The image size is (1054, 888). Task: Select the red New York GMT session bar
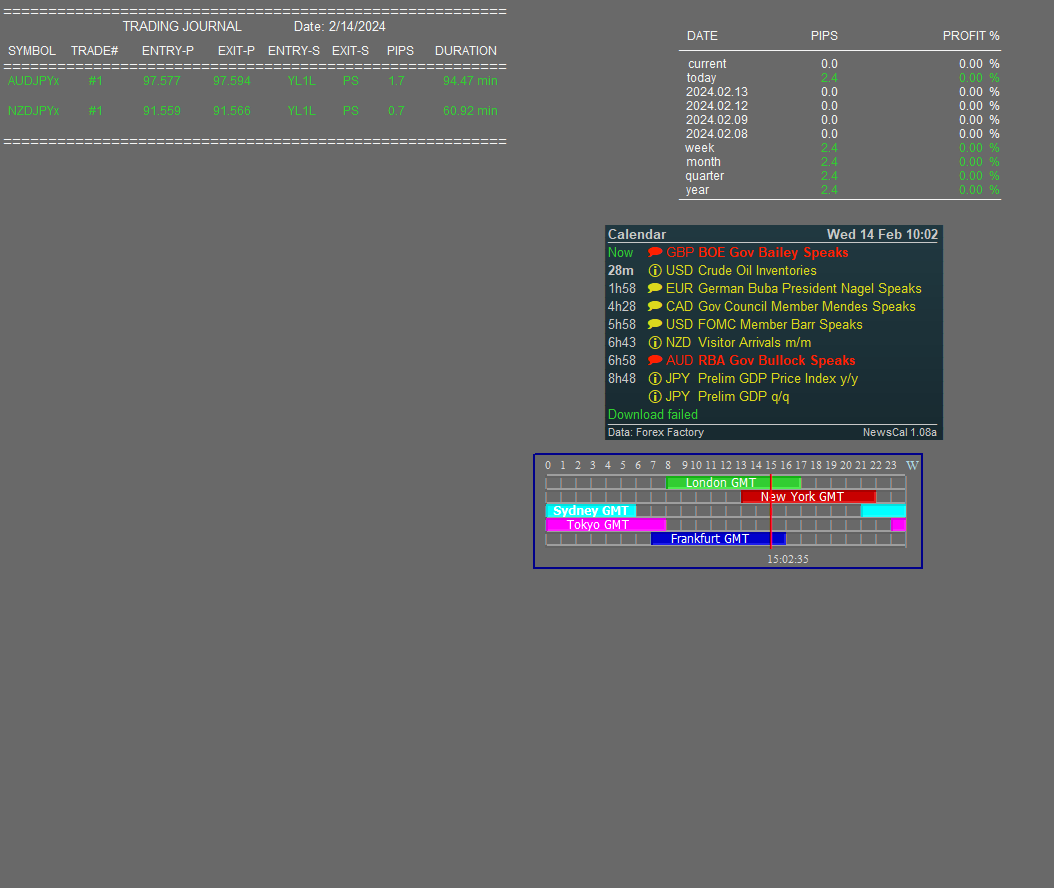[808, 497]
